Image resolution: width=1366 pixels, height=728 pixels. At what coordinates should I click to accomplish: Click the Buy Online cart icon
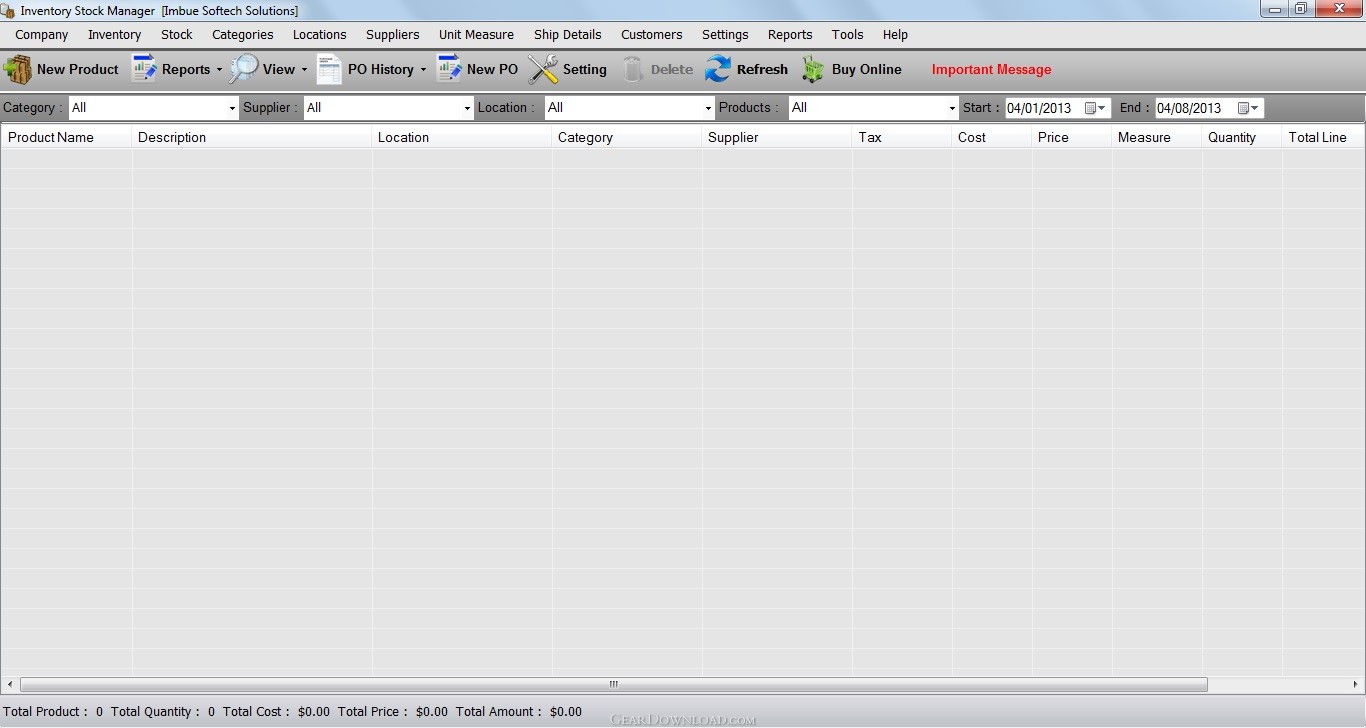pos(813,69)
